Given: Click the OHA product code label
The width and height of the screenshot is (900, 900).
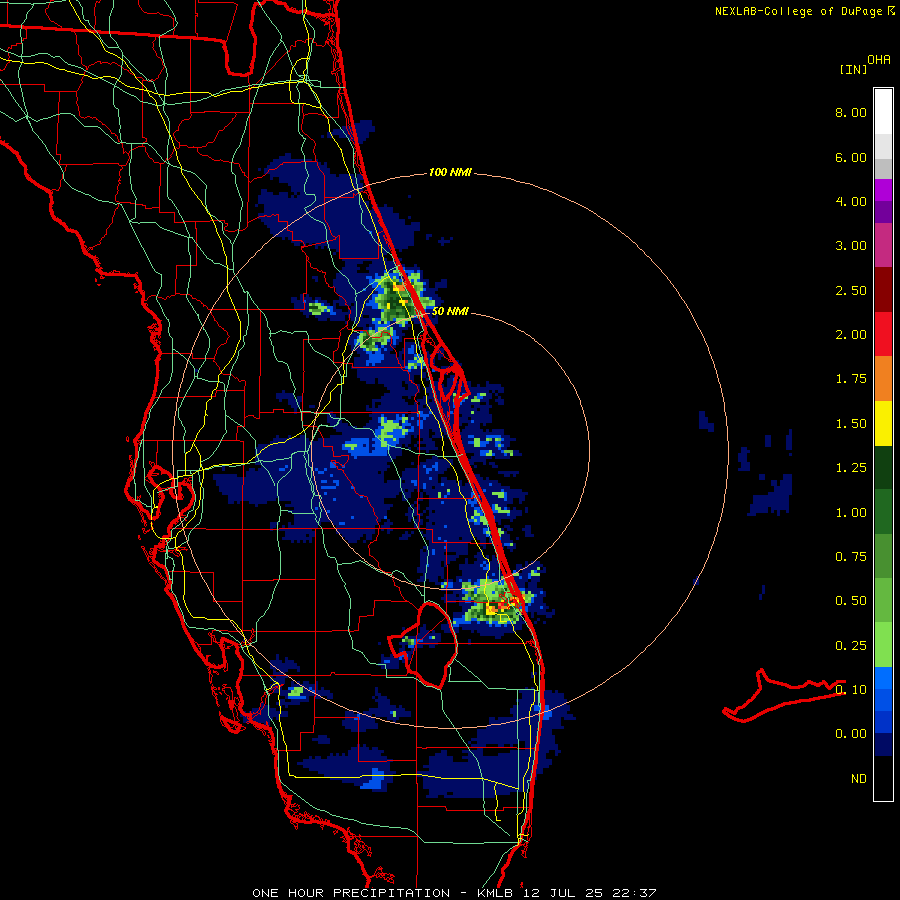Looking at the screenshot, I should coord(879,60).
